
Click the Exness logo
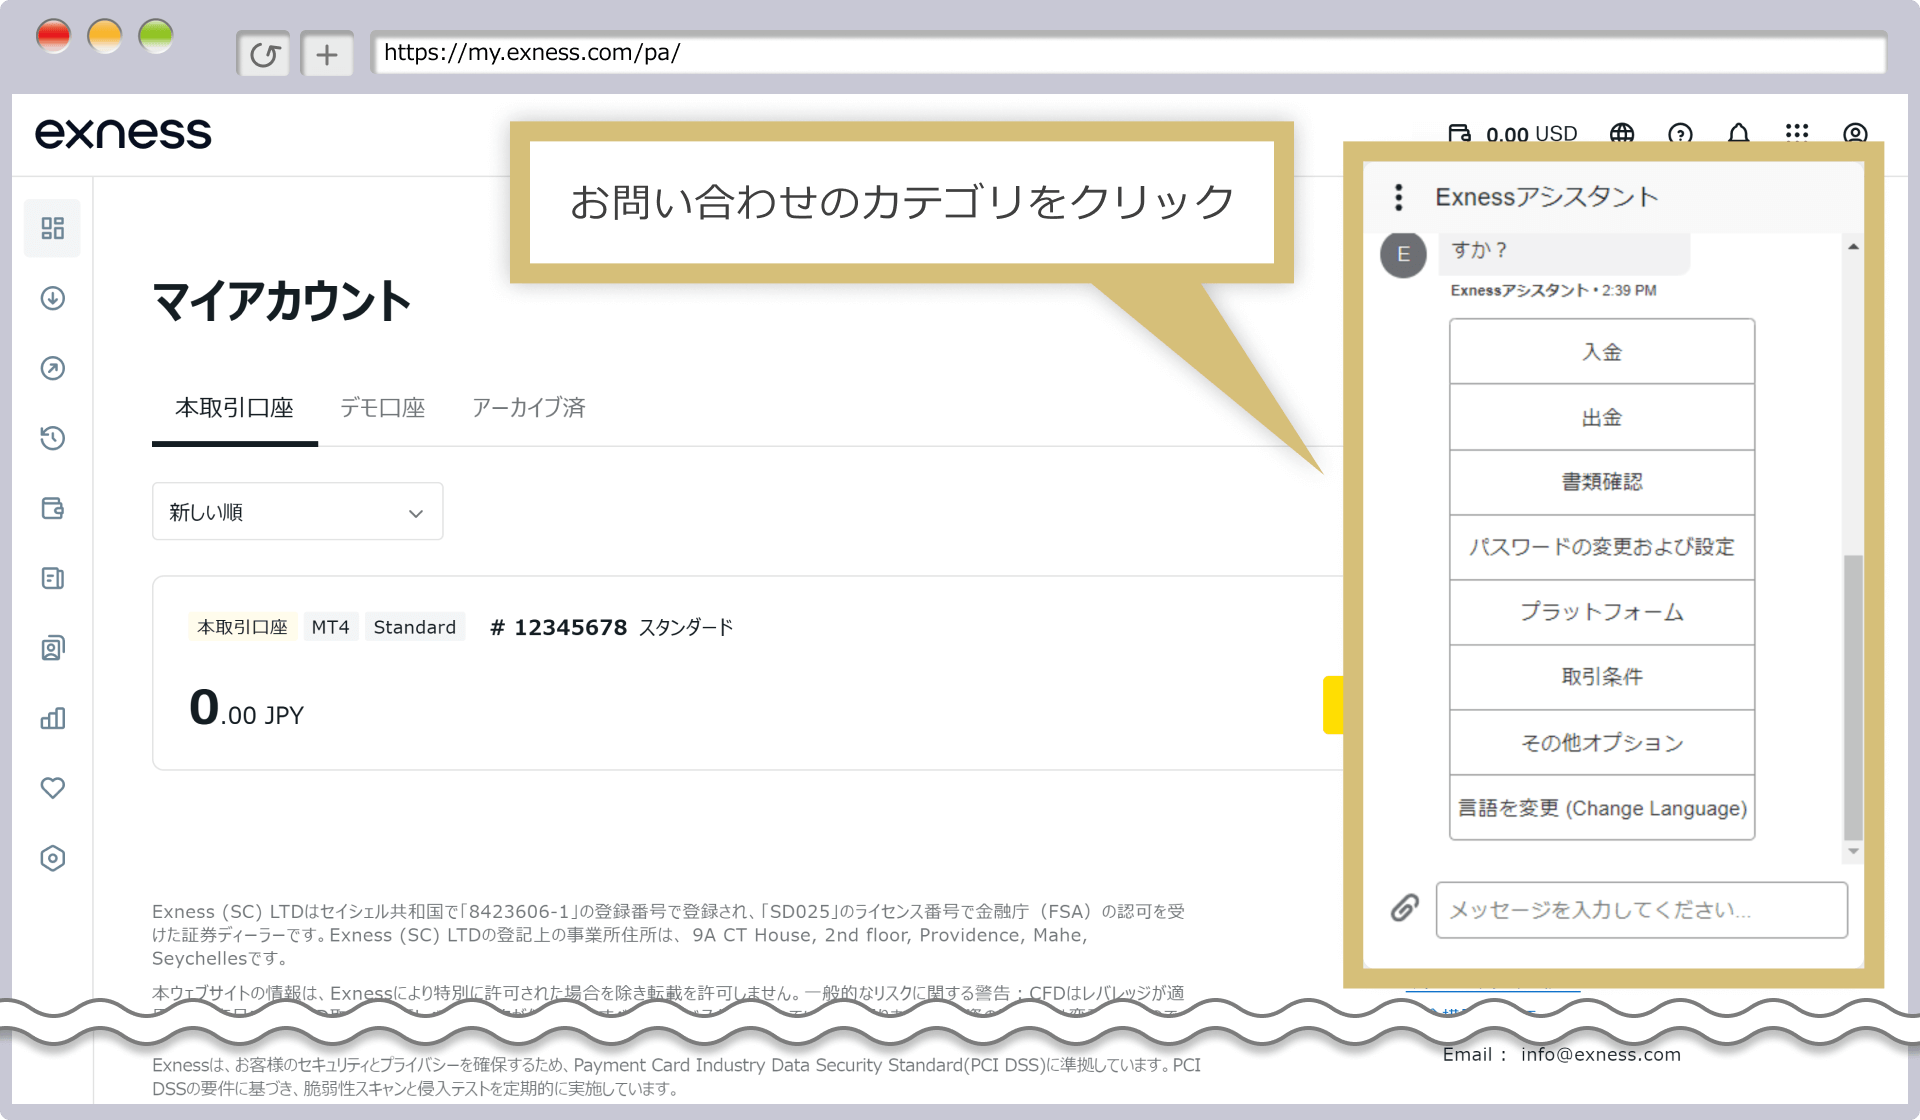(123, 133)
